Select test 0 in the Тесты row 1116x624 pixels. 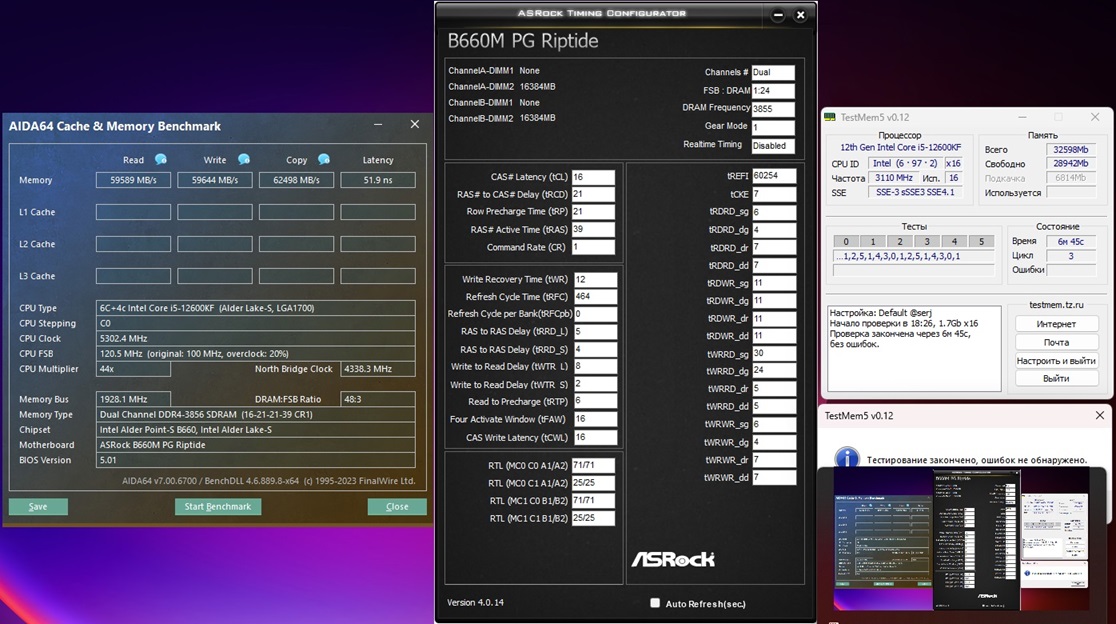pyautogui.click(x=846, y=241)
